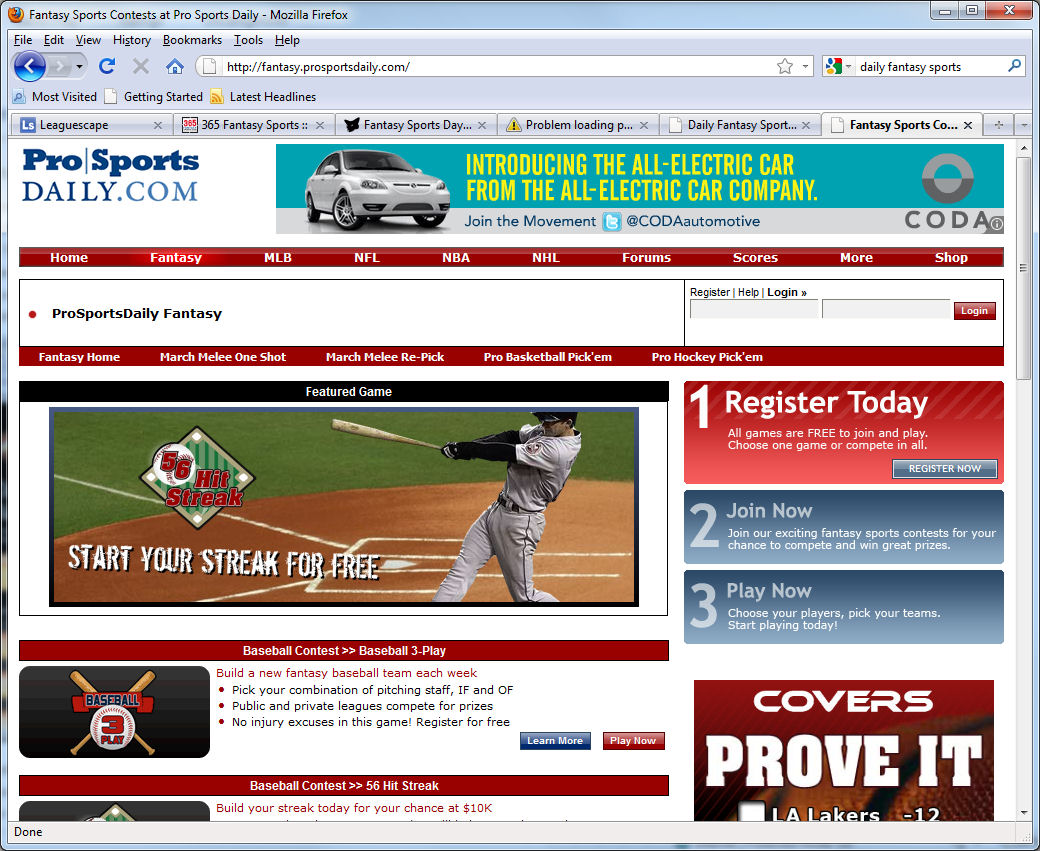The width and height of the screenshot is (1040, 851).
Task: Open Pro Hockey Pick'em link
Action: pyautogui.click(x=707, y=357)
